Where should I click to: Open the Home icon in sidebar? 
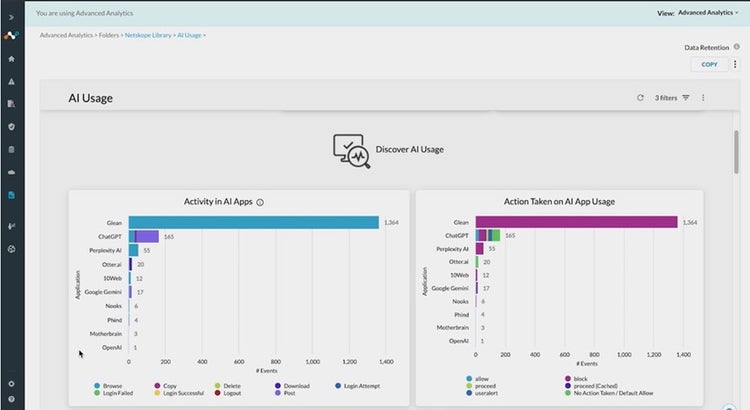11,59
